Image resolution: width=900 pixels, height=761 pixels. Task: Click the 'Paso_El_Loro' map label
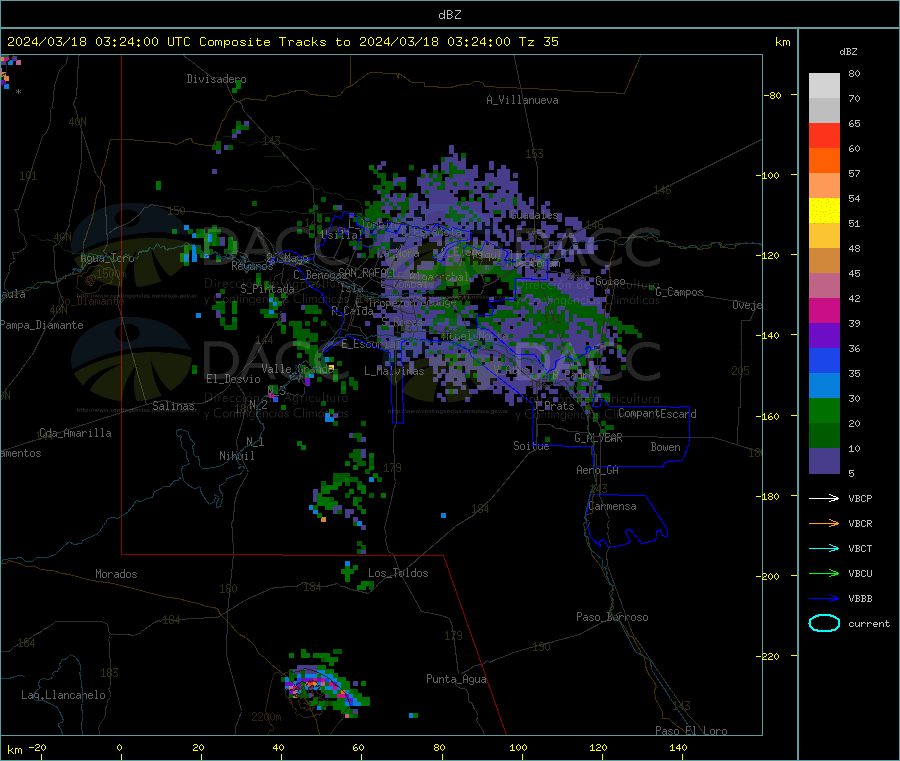[691, 731]
